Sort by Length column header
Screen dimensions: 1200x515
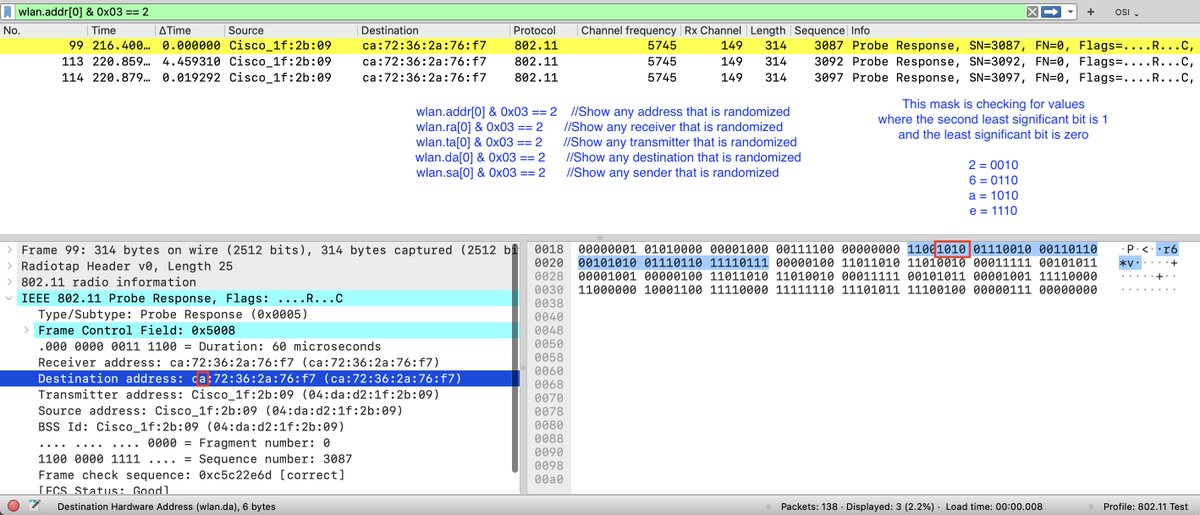(768, 31)
